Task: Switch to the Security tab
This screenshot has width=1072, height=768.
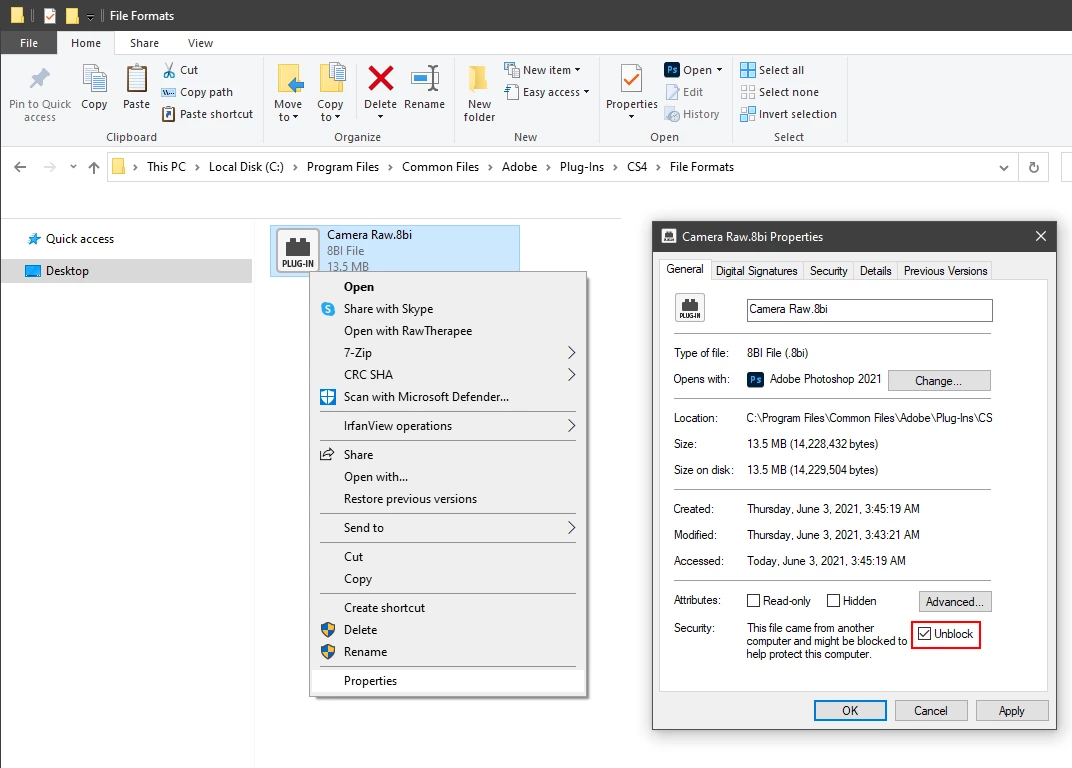Action: coord(829,271)
